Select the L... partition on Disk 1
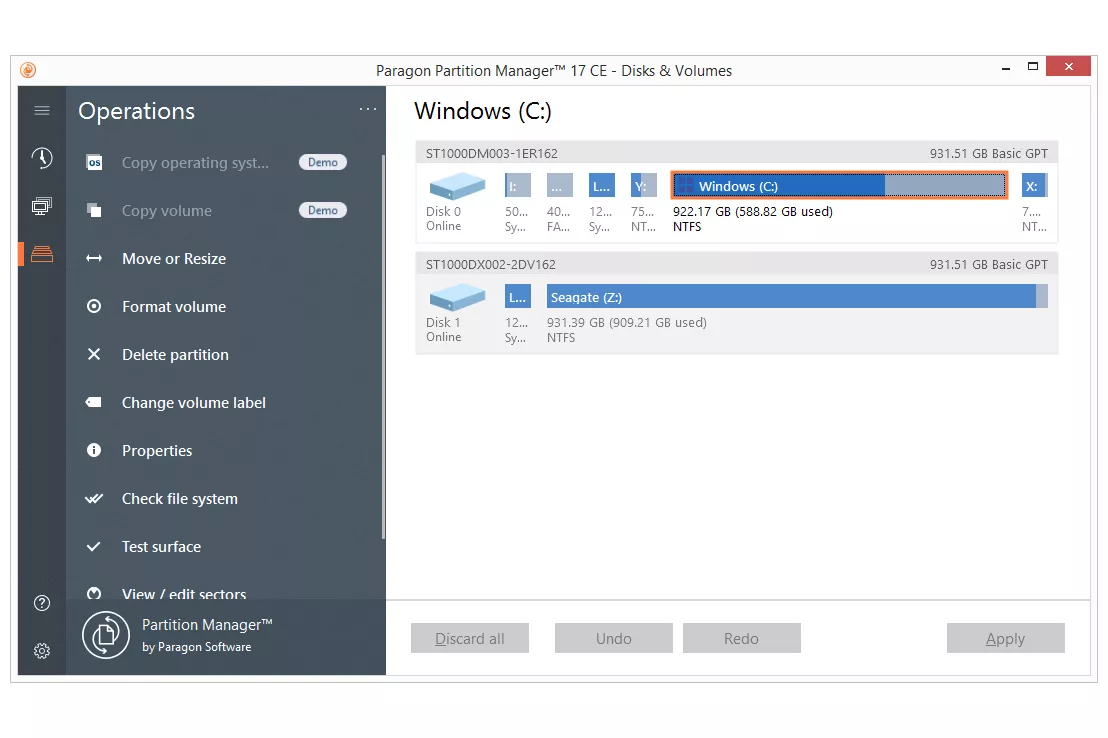The height and width of the screenshot is (738, 1108). (x=518, y=297)
